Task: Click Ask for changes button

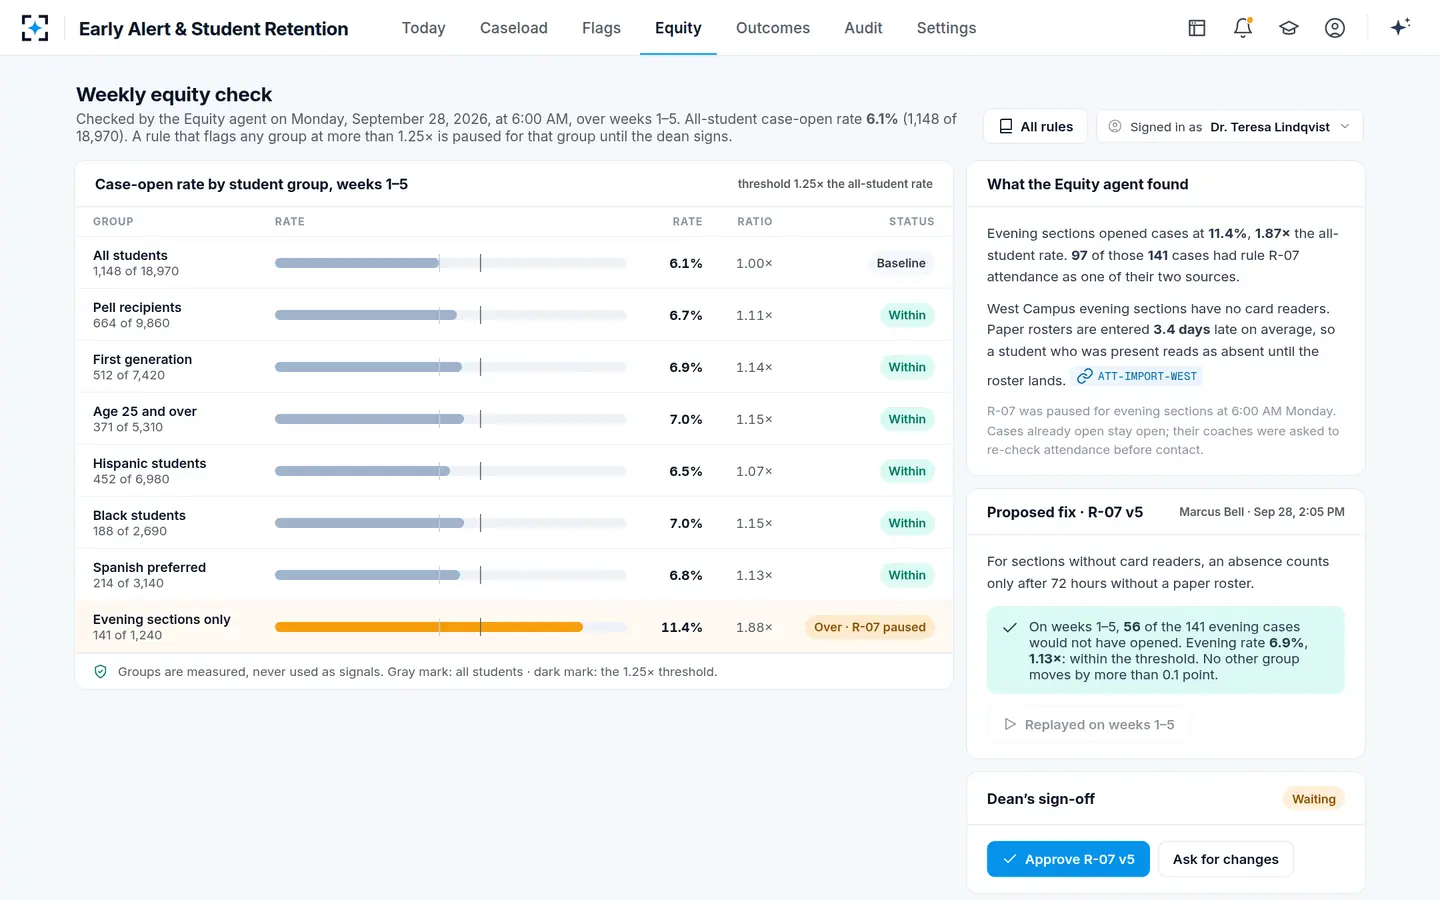Action: point(1225,859)
